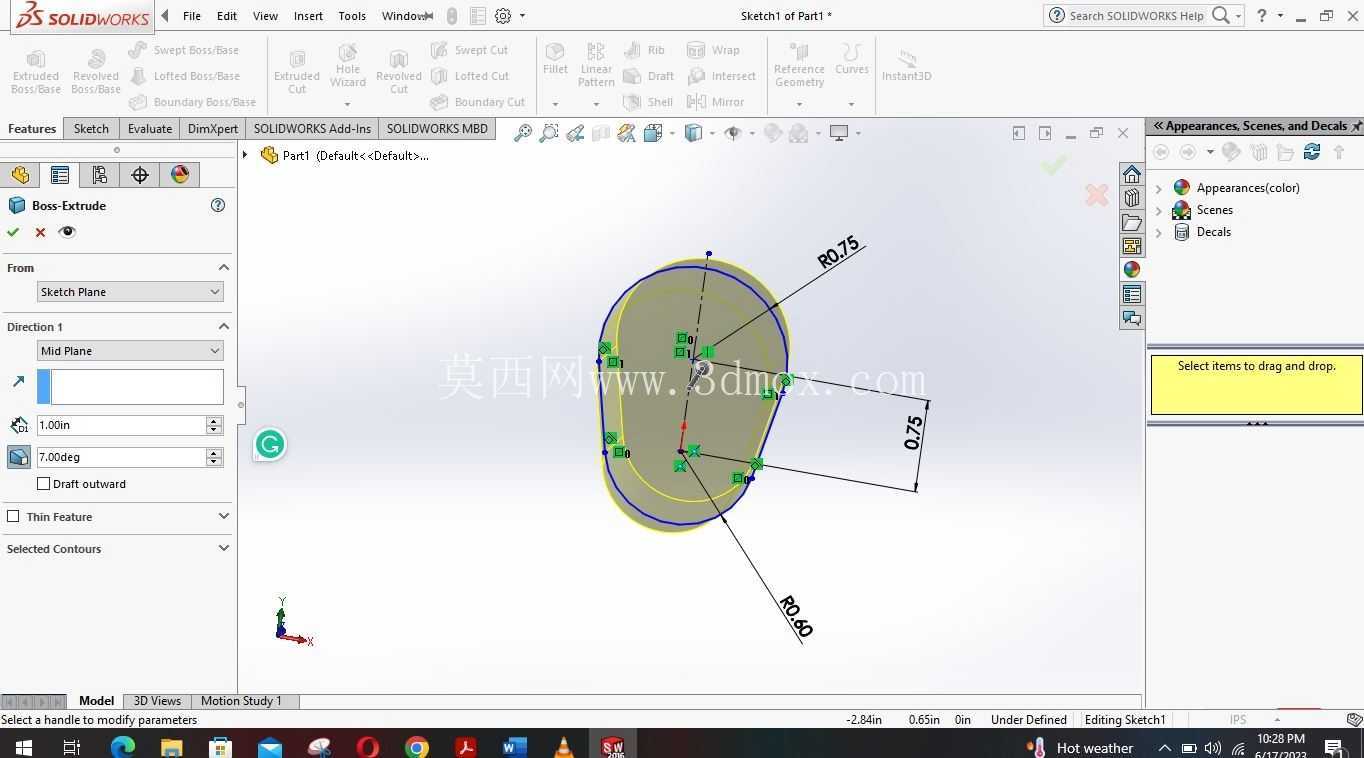Screen dimensions: 1364x758
Task: Open the Tools menu
Action: (x=352, y=16)
